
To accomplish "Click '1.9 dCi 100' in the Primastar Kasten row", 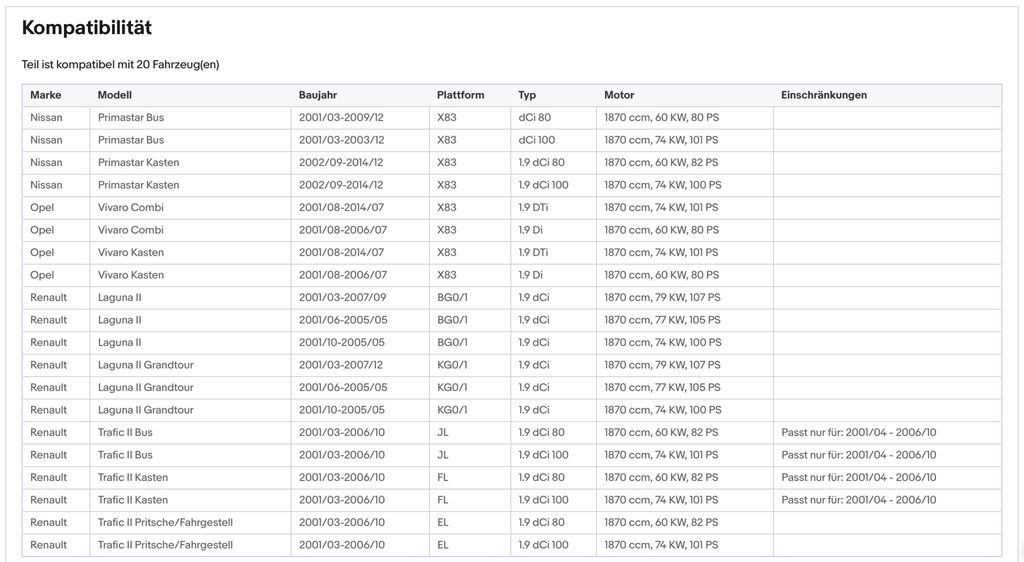I will click(x=543, y=185).
